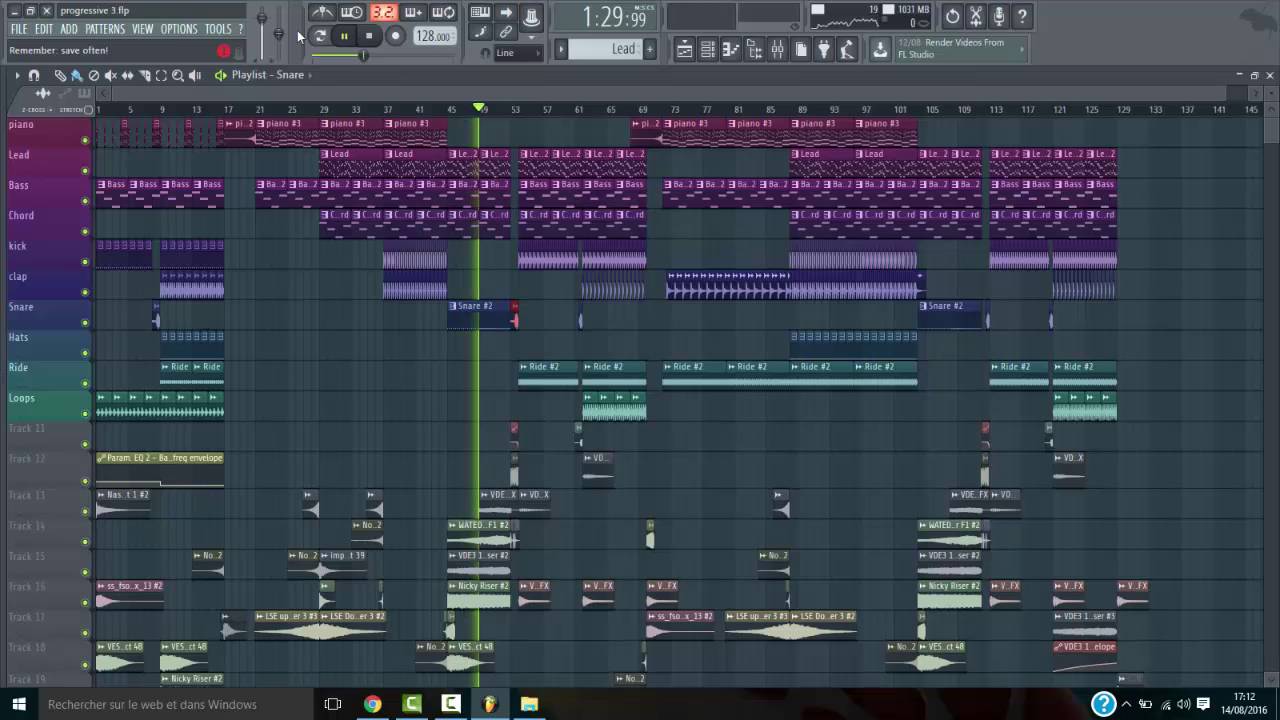The width and height of the screenshot is (1280, 720).
Task: Open Windows Start menu
Action: click(19, 704)
